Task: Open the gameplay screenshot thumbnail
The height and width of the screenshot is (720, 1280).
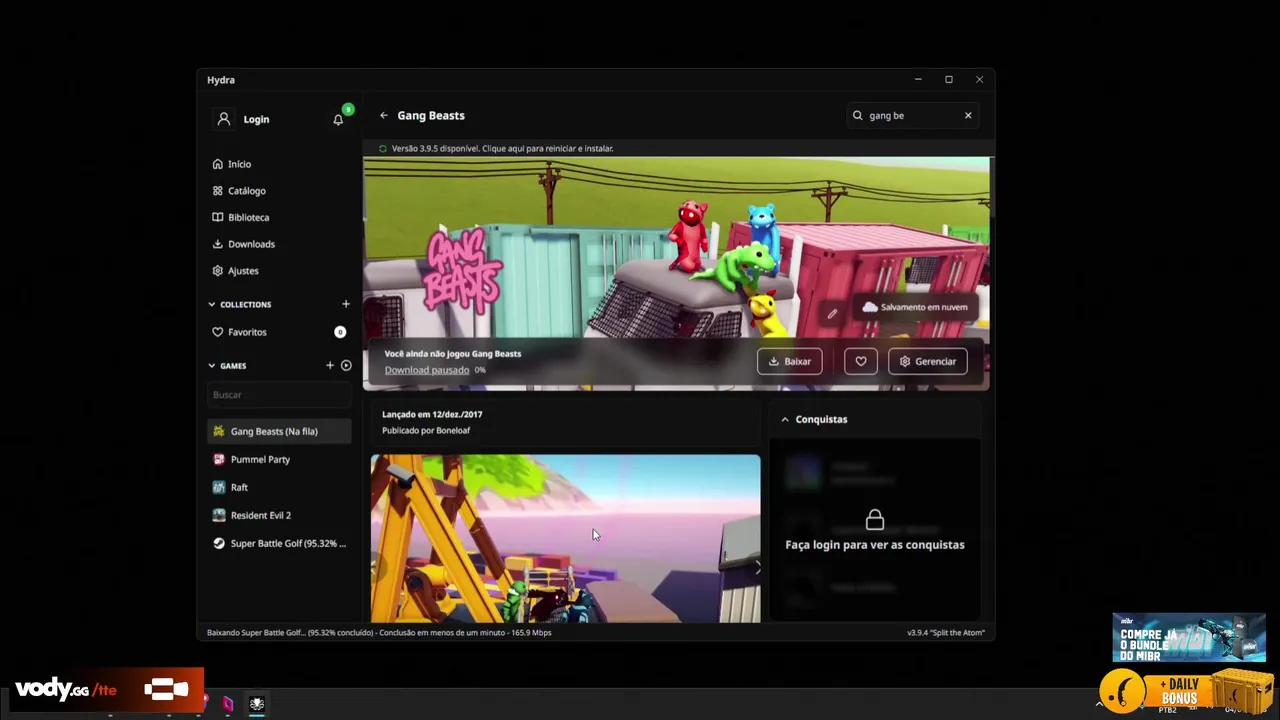Action: click(x=565, y=539)
